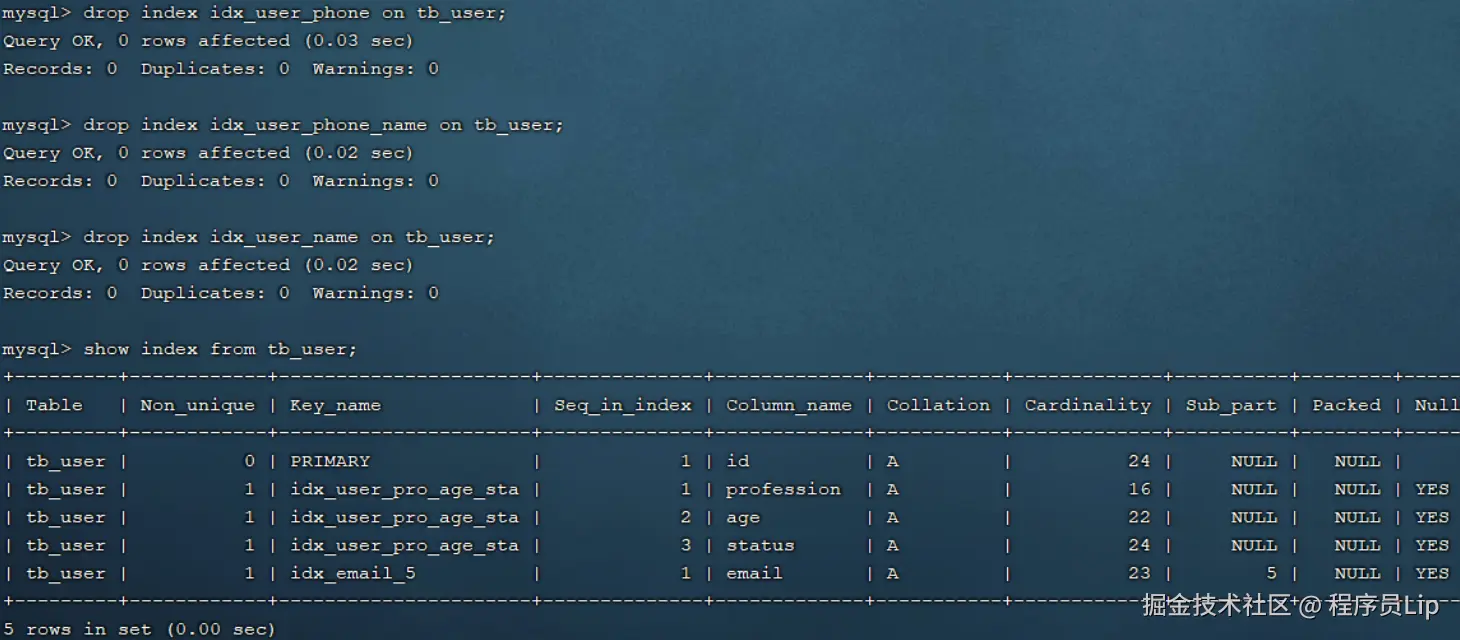Click the 'Key_name' column header

click(x=335, y=405)
